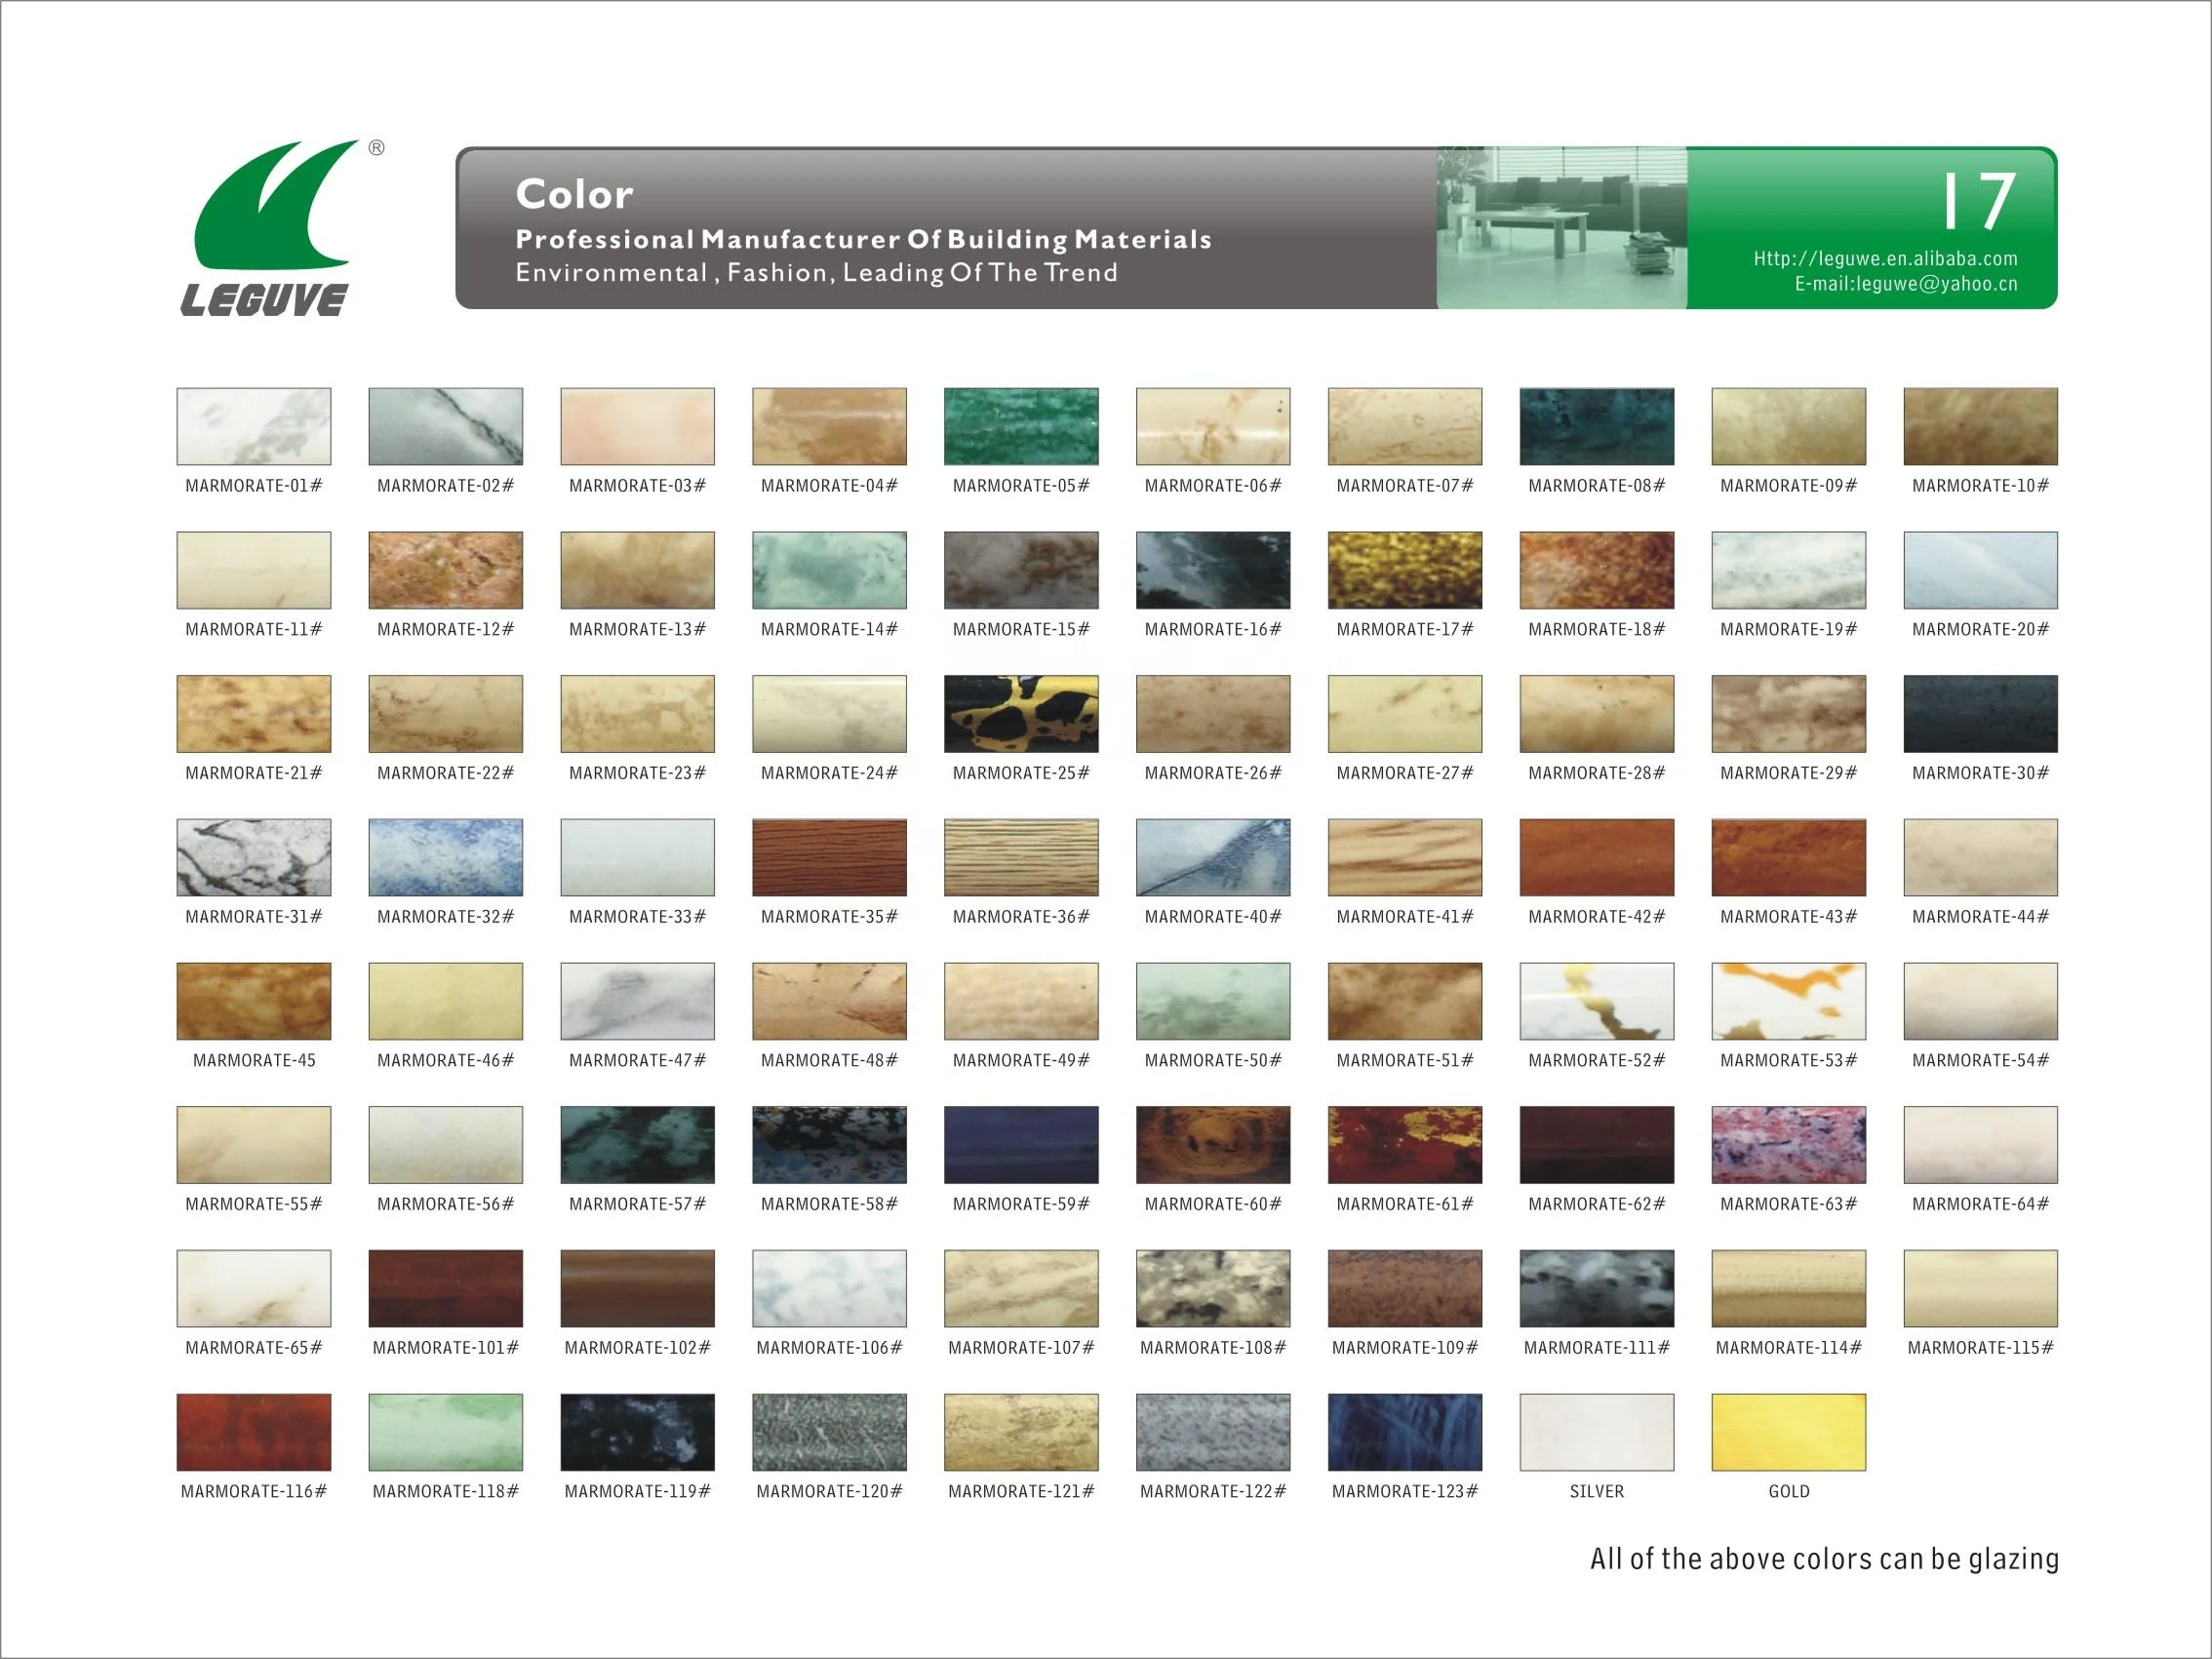The width and height of the screenshot is (2212, 1659).
Task: Click the leguwe@yahoo.cn email address
Action: 1905,284
